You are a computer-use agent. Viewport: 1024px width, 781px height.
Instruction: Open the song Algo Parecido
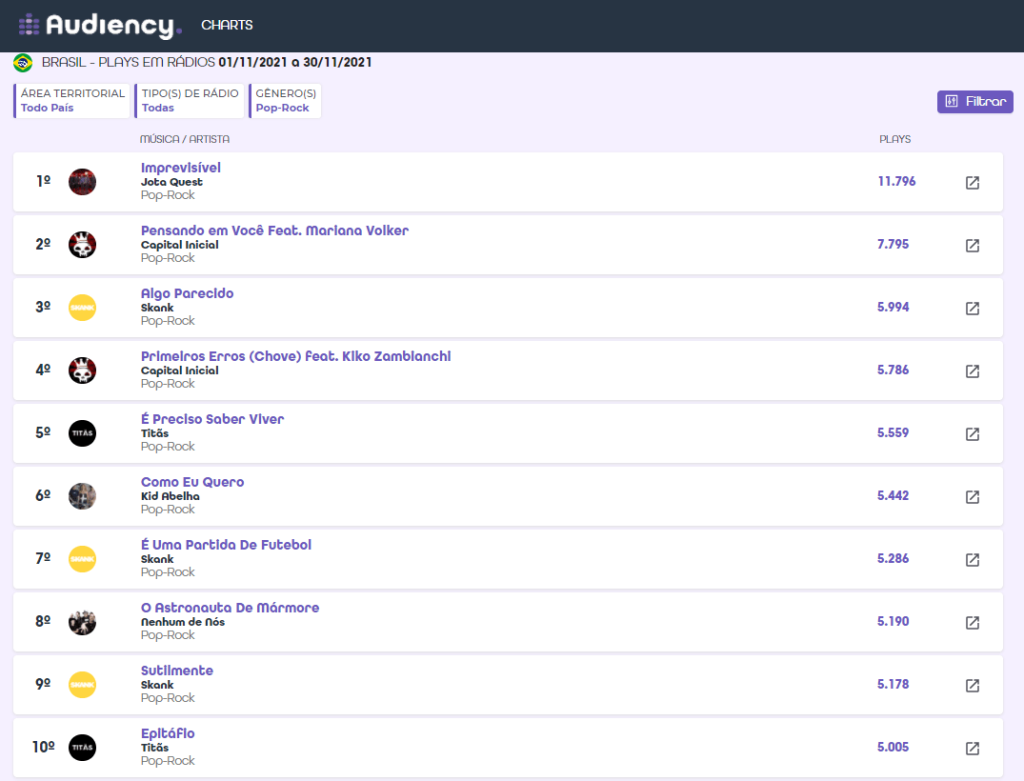pos(187,293)
